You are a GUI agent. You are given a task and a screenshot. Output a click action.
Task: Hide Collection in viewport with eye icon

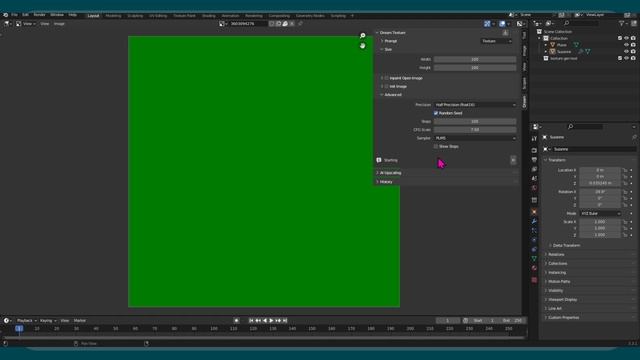point(627,38)
